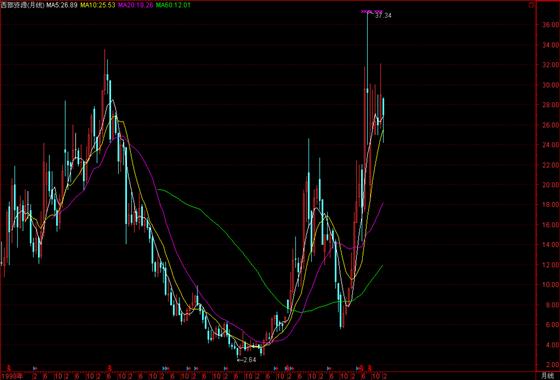Viewport: 560px width, 380px height.
Task: Open the 月线 period selector in bottom-right corner
Action: [x=547, y=376]
